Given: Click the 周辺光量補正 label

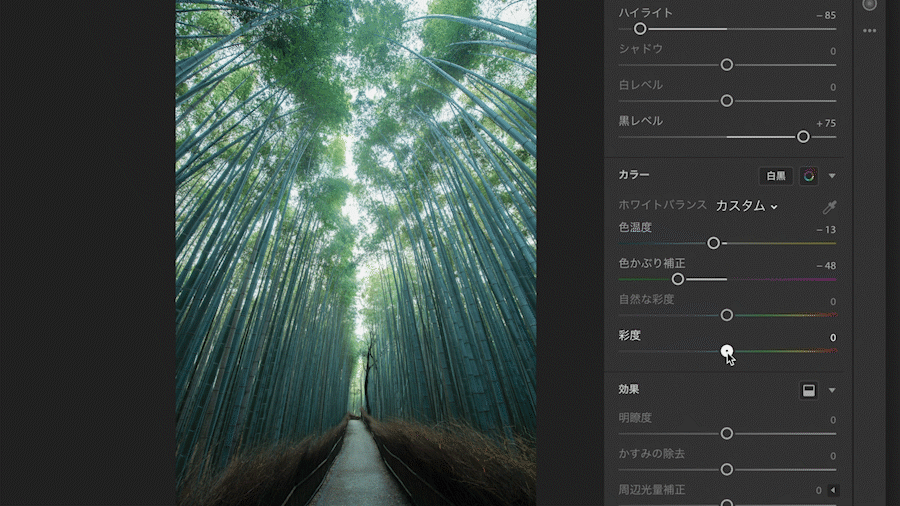Looking at the screenshot, I should click(651, 489).
